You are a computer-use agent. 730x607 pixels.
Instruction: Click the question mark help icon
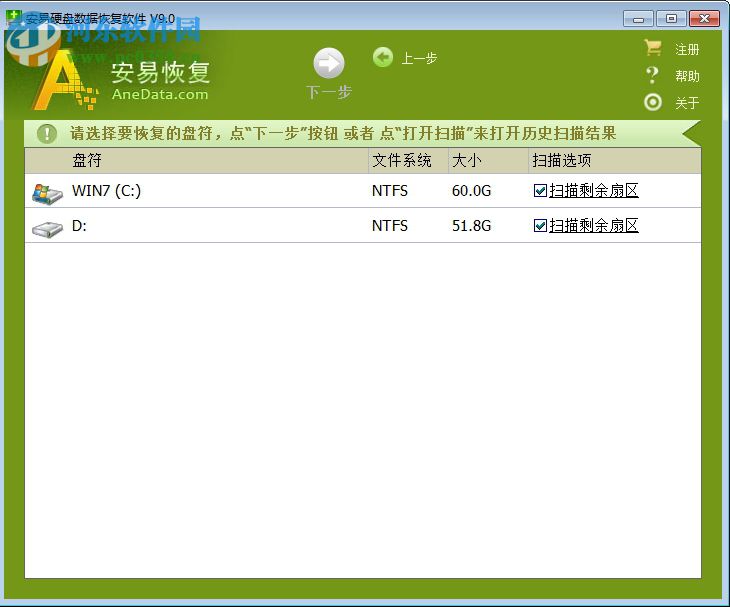click(653, 75)
